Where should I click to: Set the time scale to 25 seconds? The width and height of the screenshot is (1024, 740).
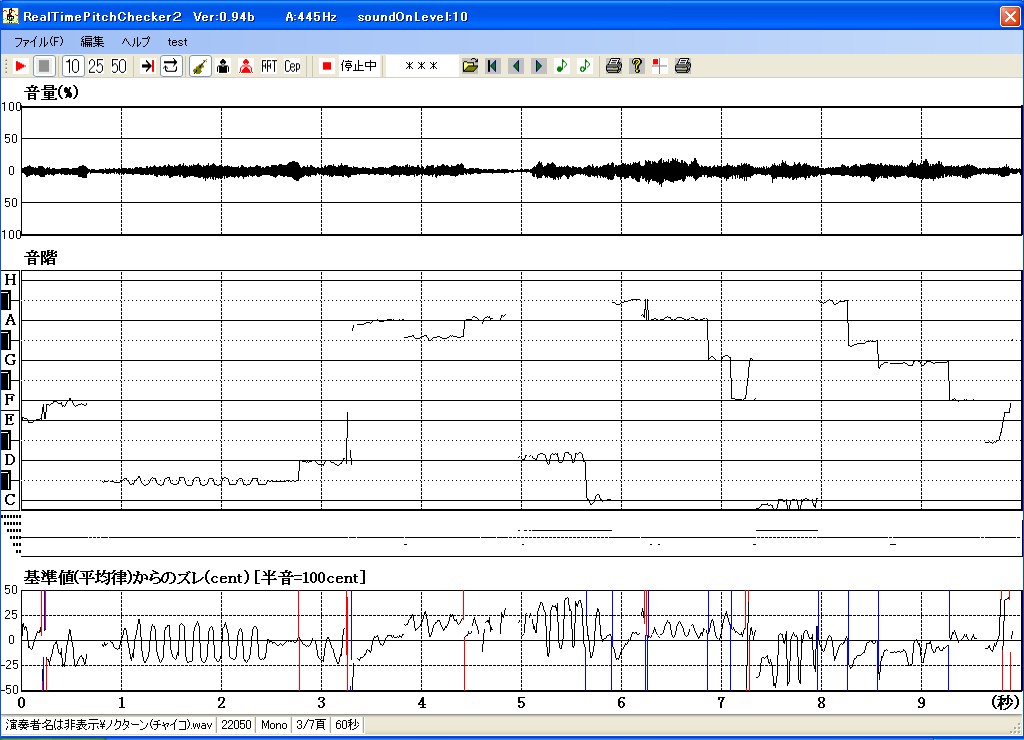[96, 66]
